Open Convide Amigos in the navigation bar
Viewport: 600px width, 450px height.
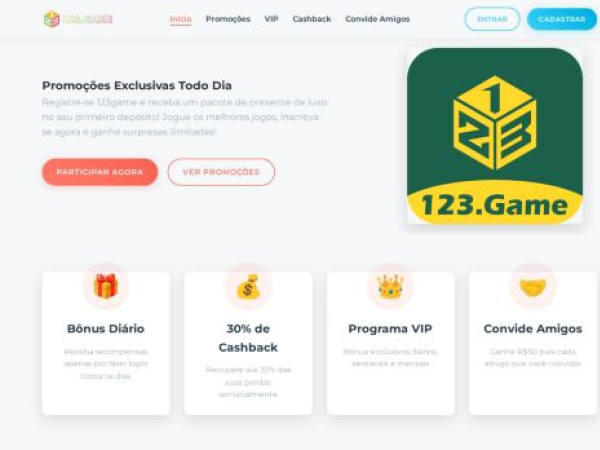point(378,19)
